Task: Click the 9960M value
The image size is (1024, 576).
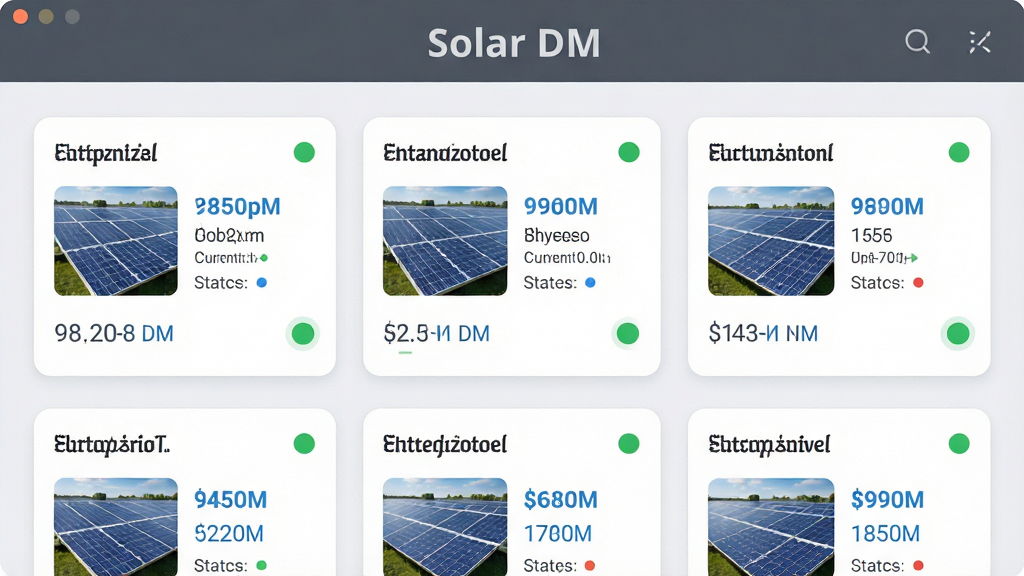Action: 561,206
